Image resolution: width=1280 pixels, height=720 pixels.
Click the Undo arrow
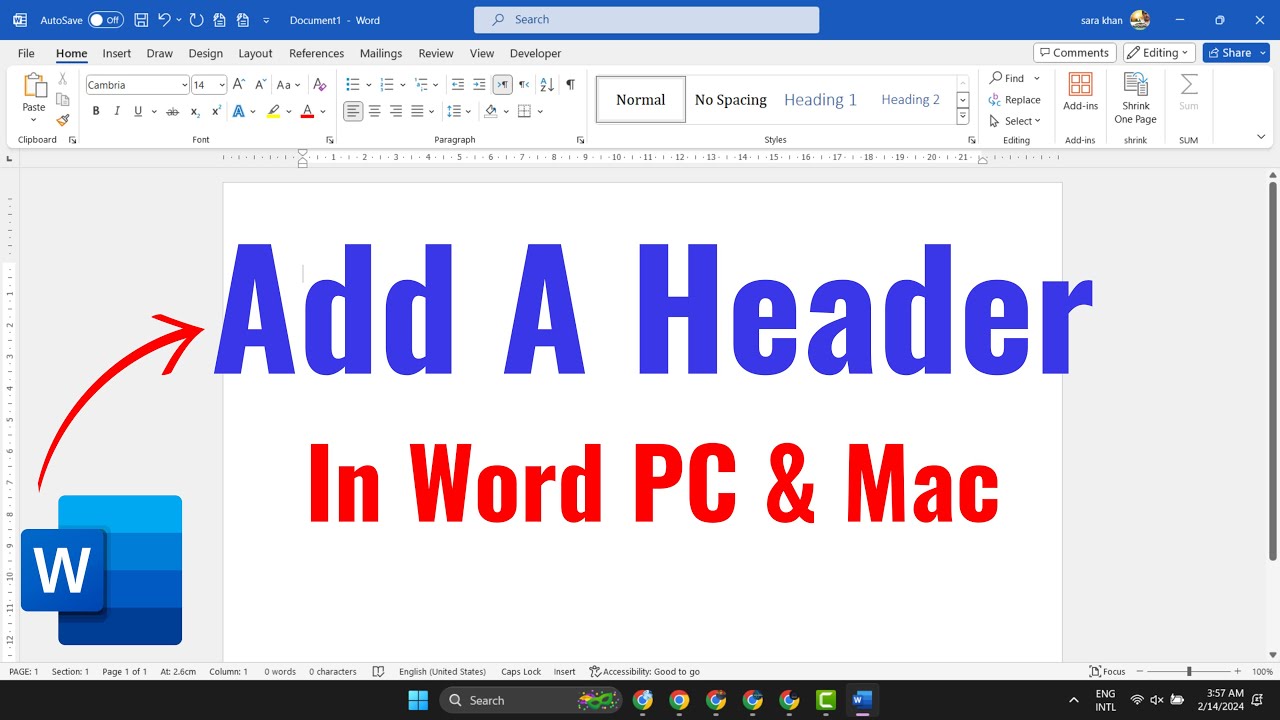[x=165, y=20]
